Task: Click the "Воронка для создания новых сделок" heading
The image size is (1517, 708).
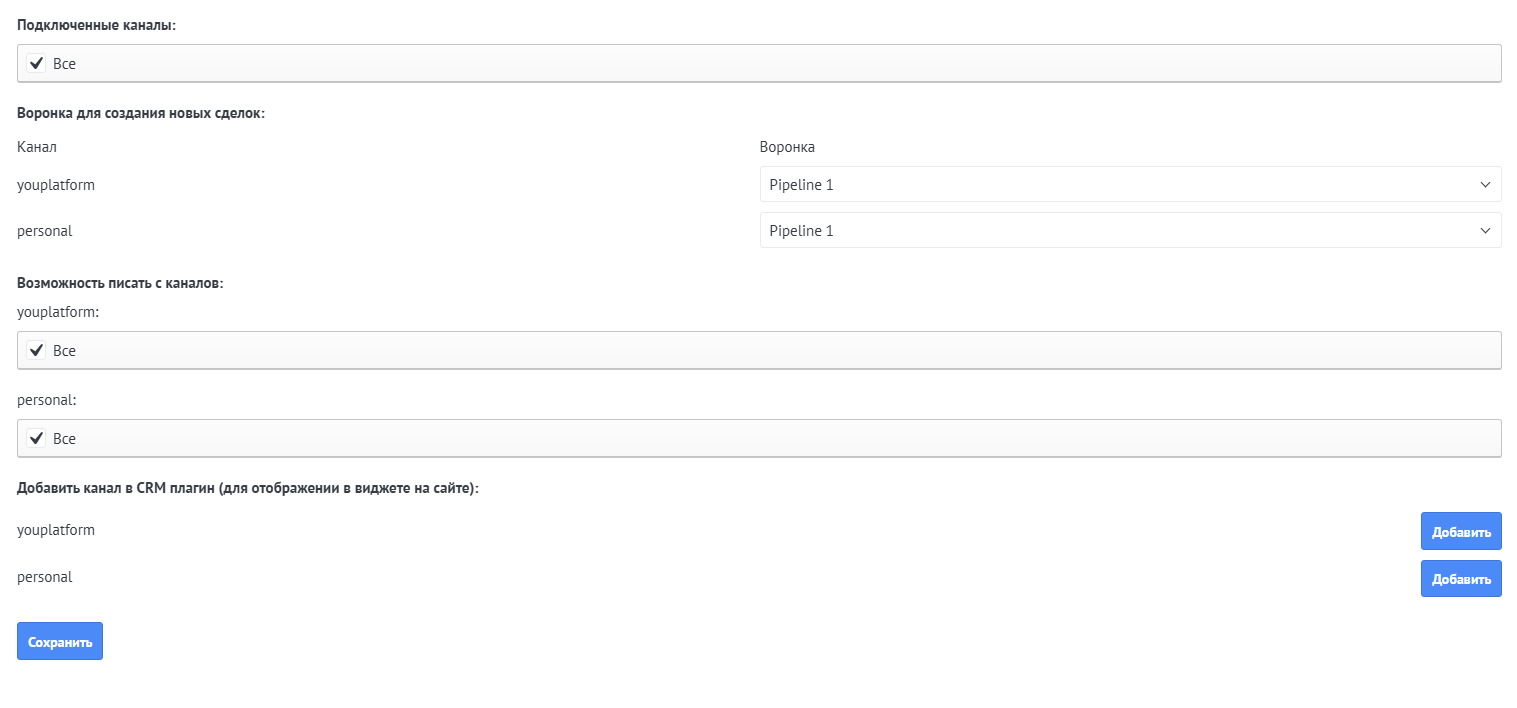Action: click(141, 113)
